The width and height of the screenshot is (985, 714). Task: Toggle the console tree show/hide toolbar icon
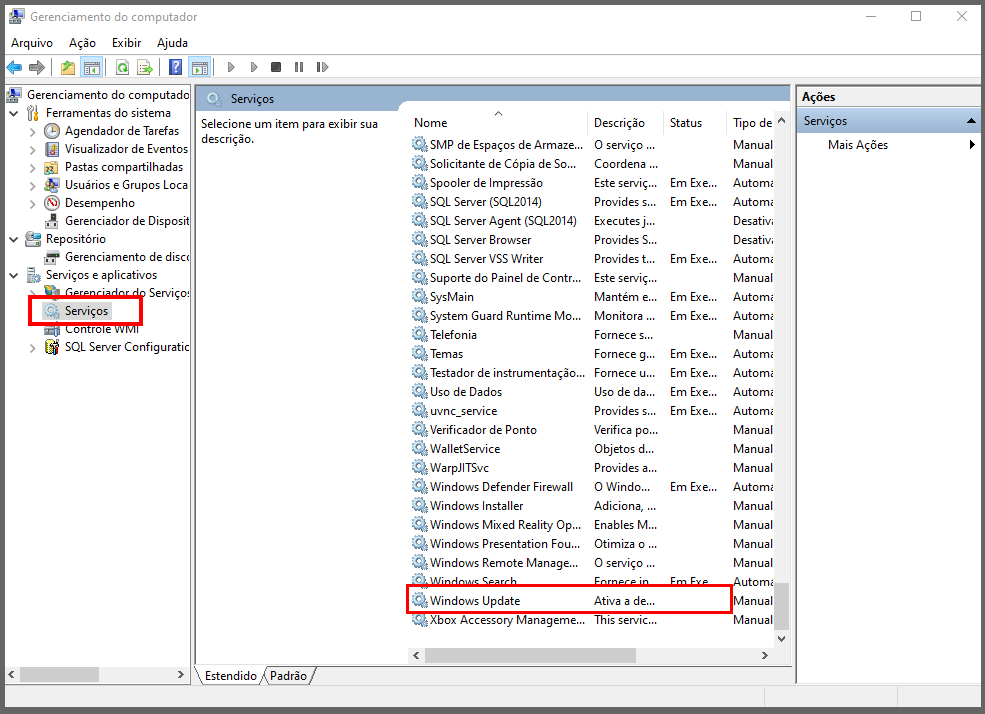tap(92, 67)
